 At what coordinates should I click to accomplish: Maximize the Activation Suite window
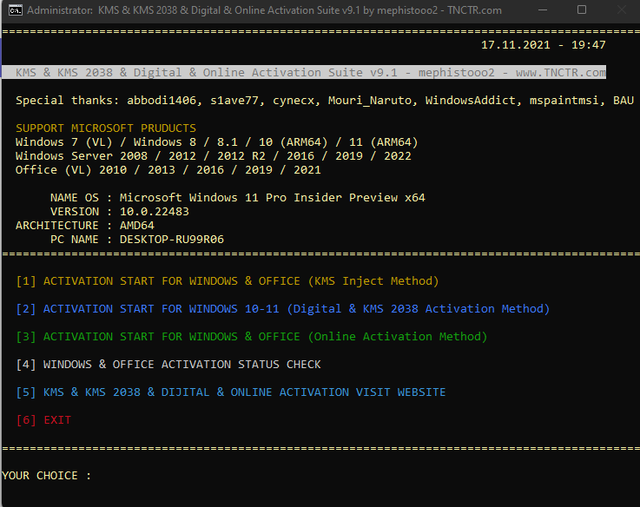click(x=582, y=10)
